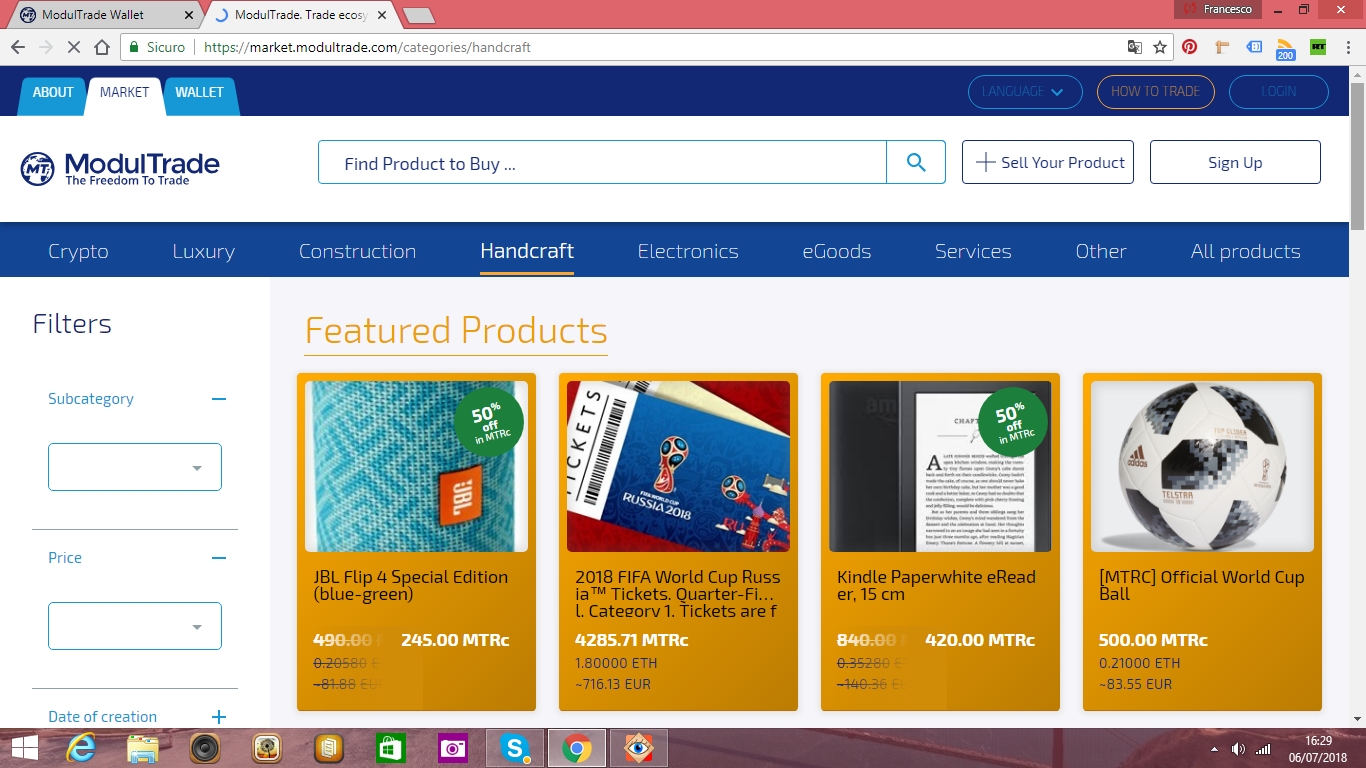This screenshot has height=768, width=1366.
Task: Click the JBL speaker product image
Action: (416, 466)
